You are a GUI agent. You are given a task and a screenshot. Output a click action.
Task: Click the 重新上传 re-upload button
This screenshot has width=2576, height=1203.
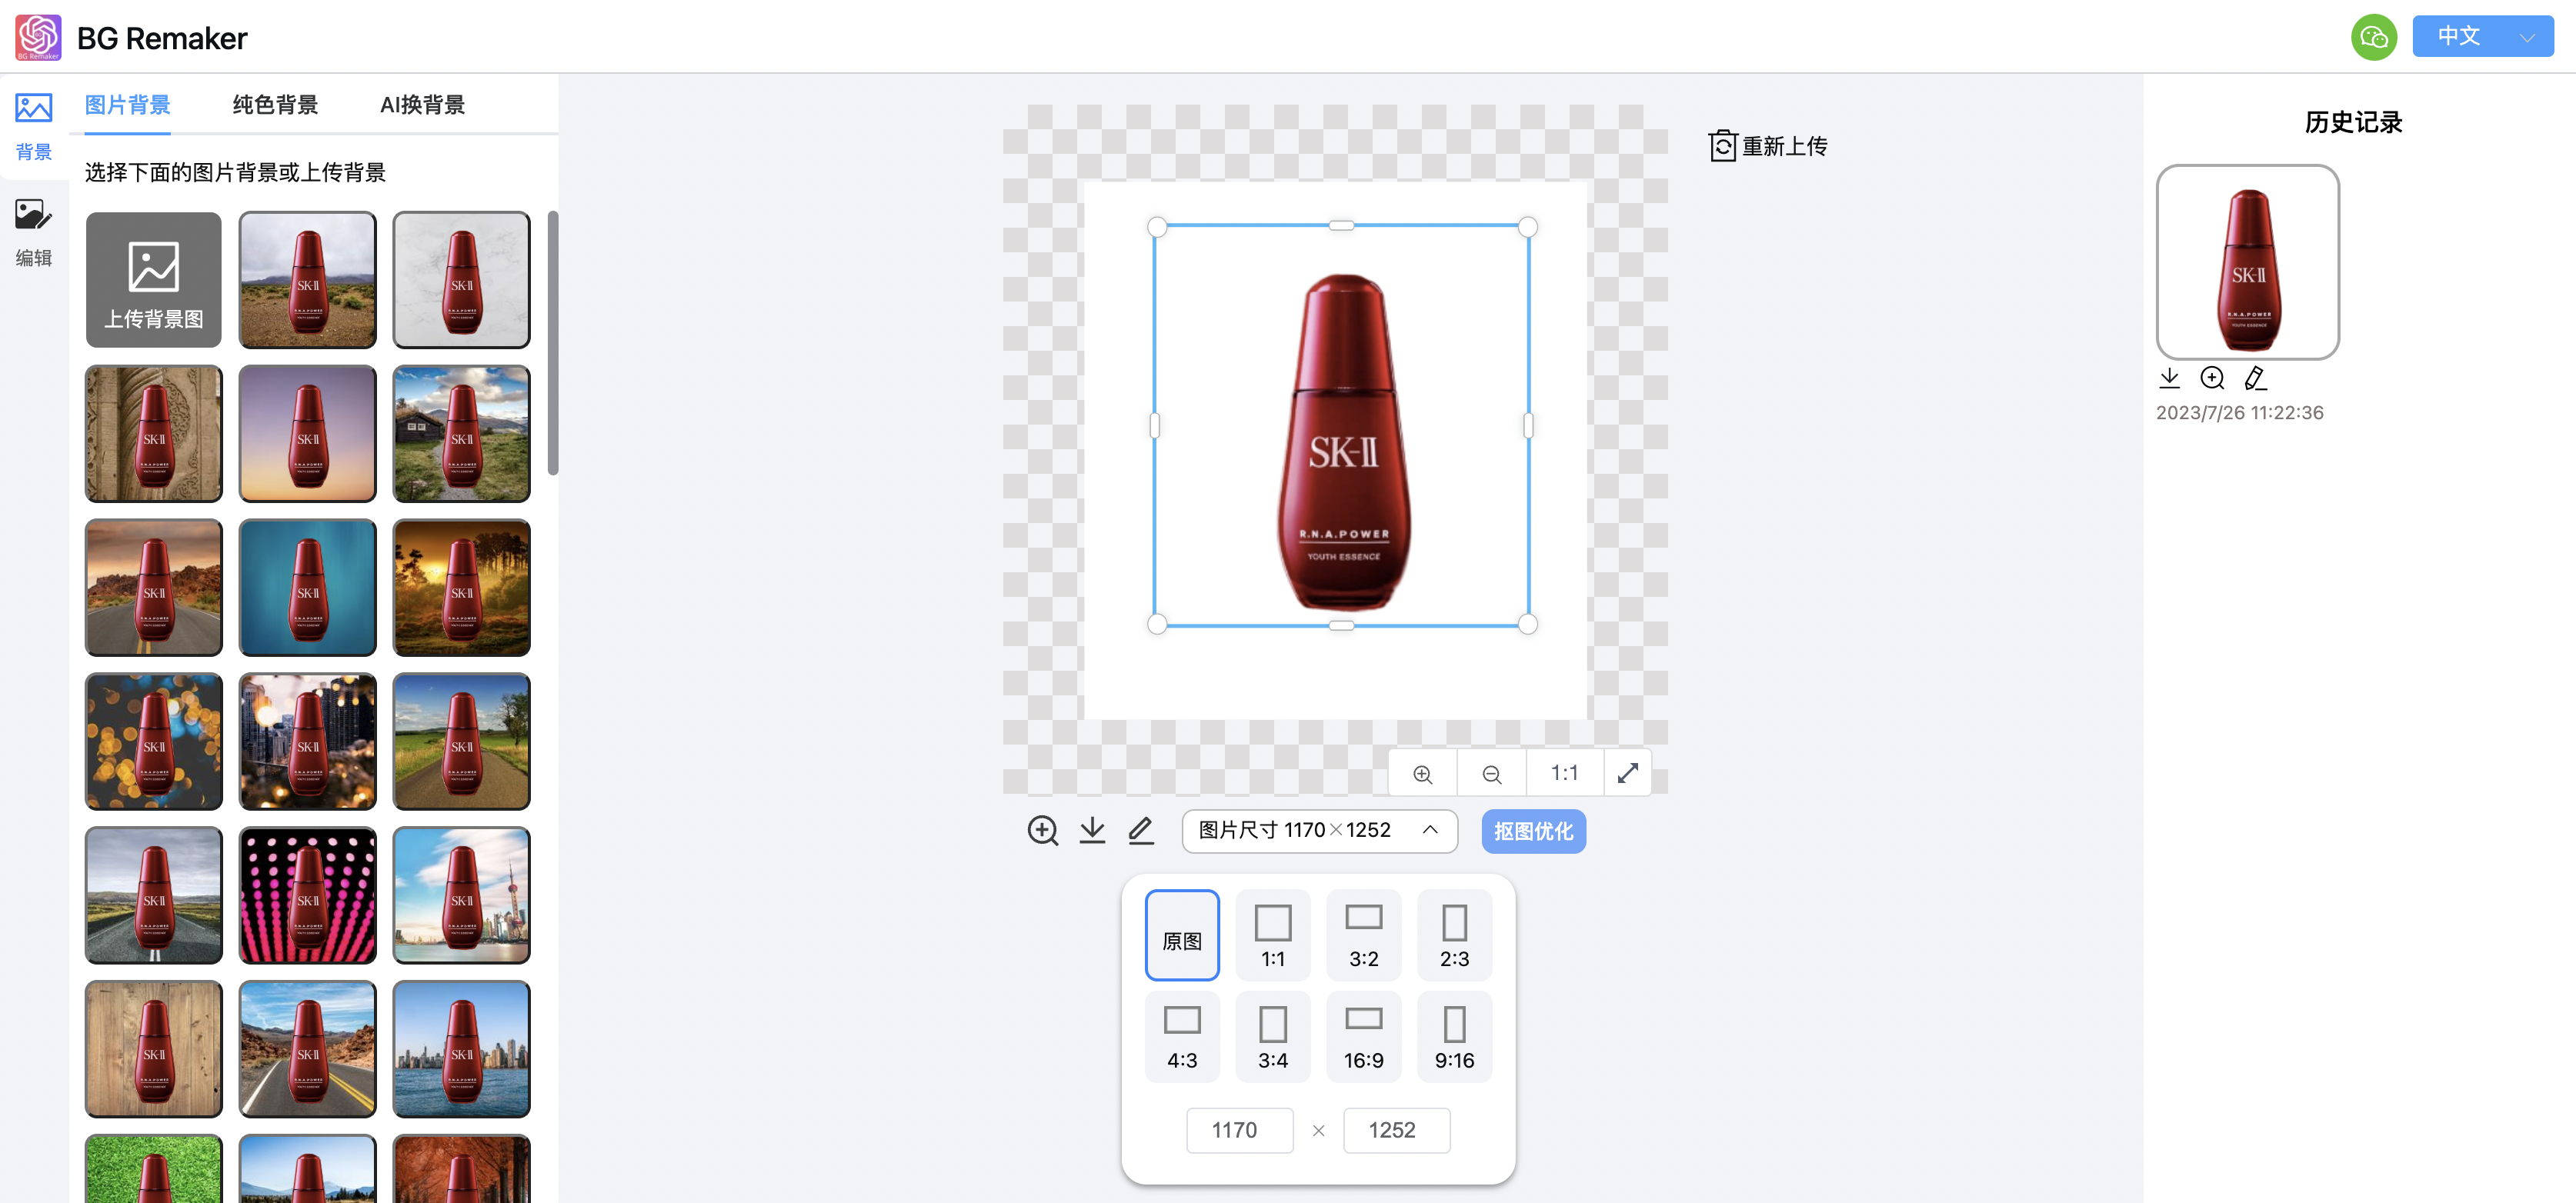point(1767,146)
